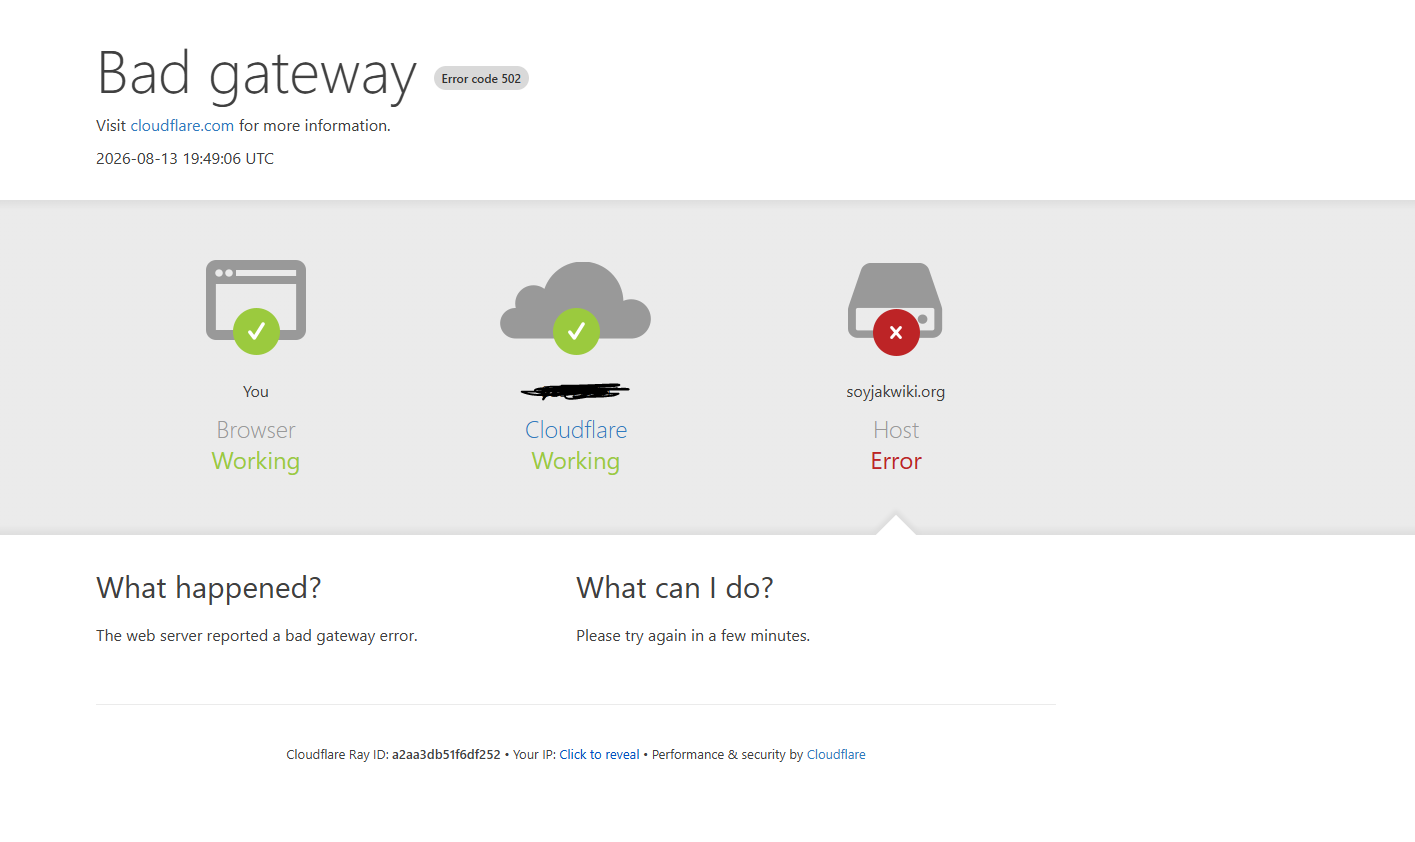Click 'Please try again in a few minutes.'
The image size is (1415, 842).
tap(693, 636)
